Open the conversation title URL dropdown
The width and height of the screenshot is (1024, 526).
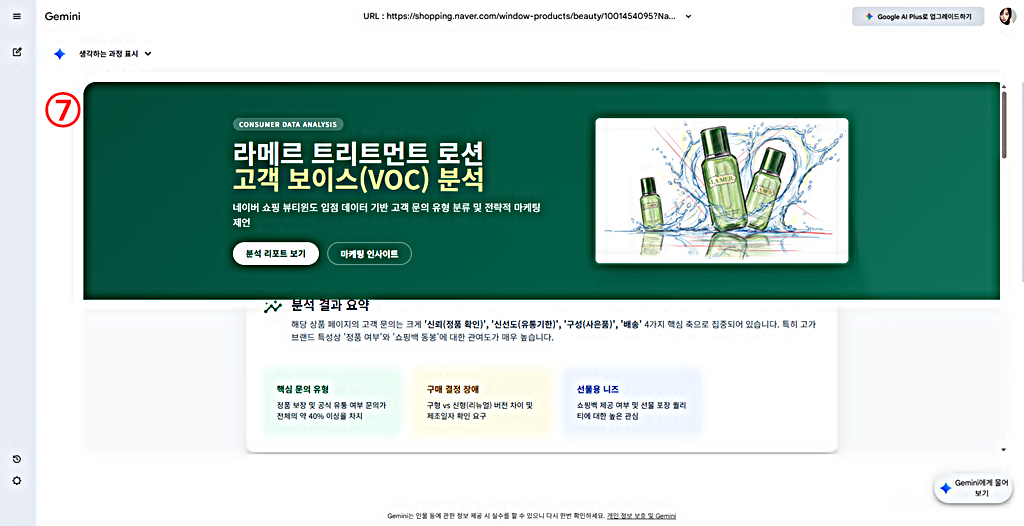527,16
